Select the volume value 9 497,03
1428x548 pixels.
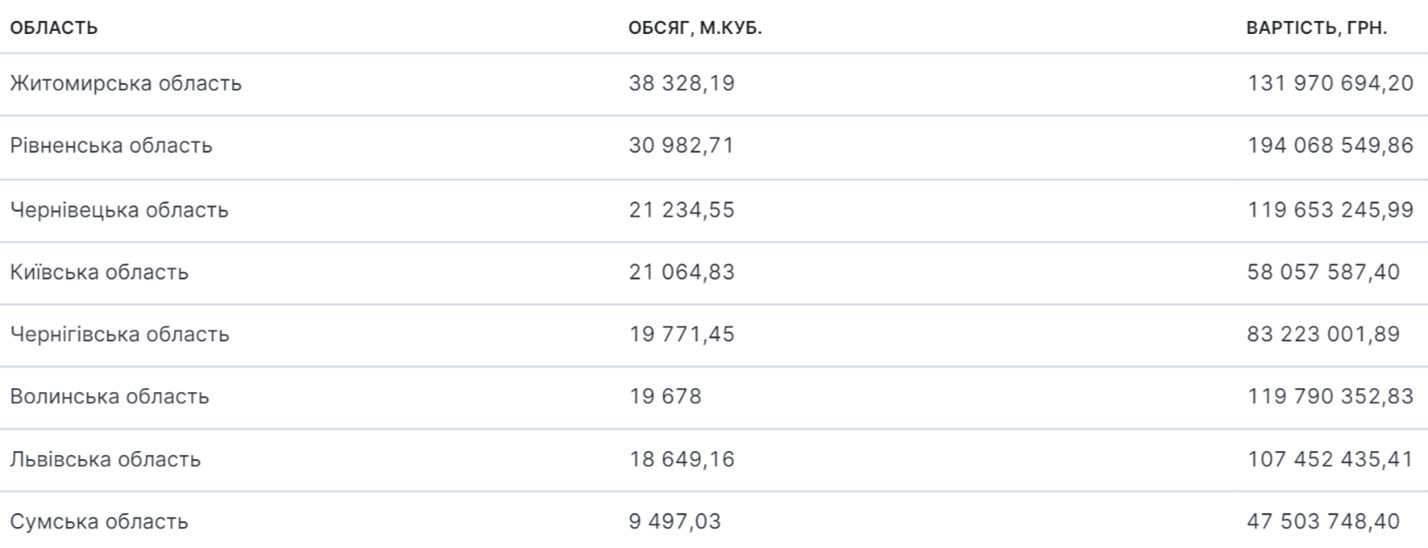click(674, 522)
